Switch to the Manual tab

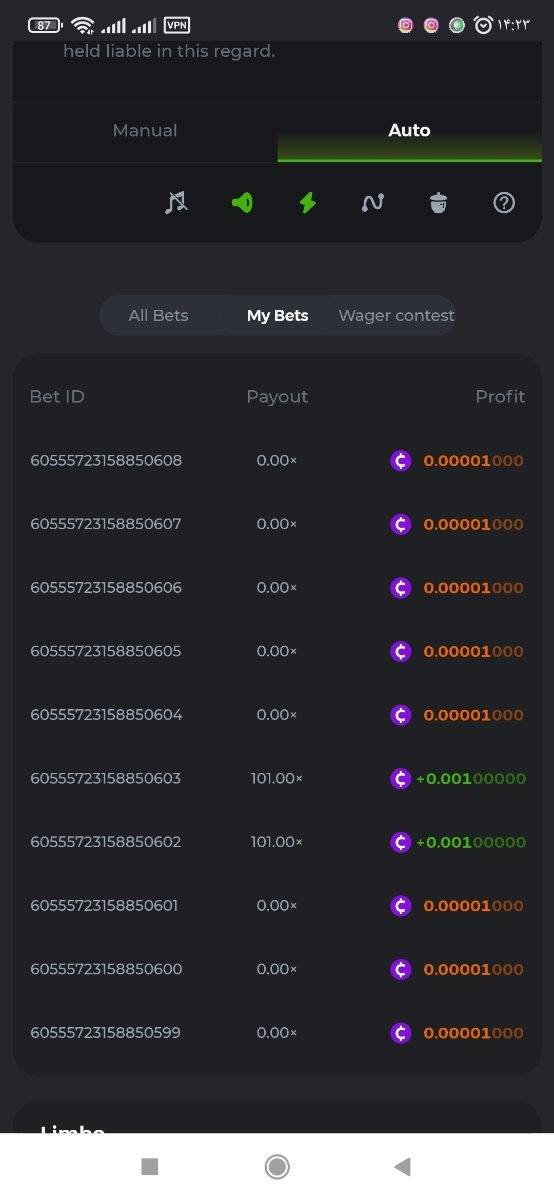coord(145,131)
